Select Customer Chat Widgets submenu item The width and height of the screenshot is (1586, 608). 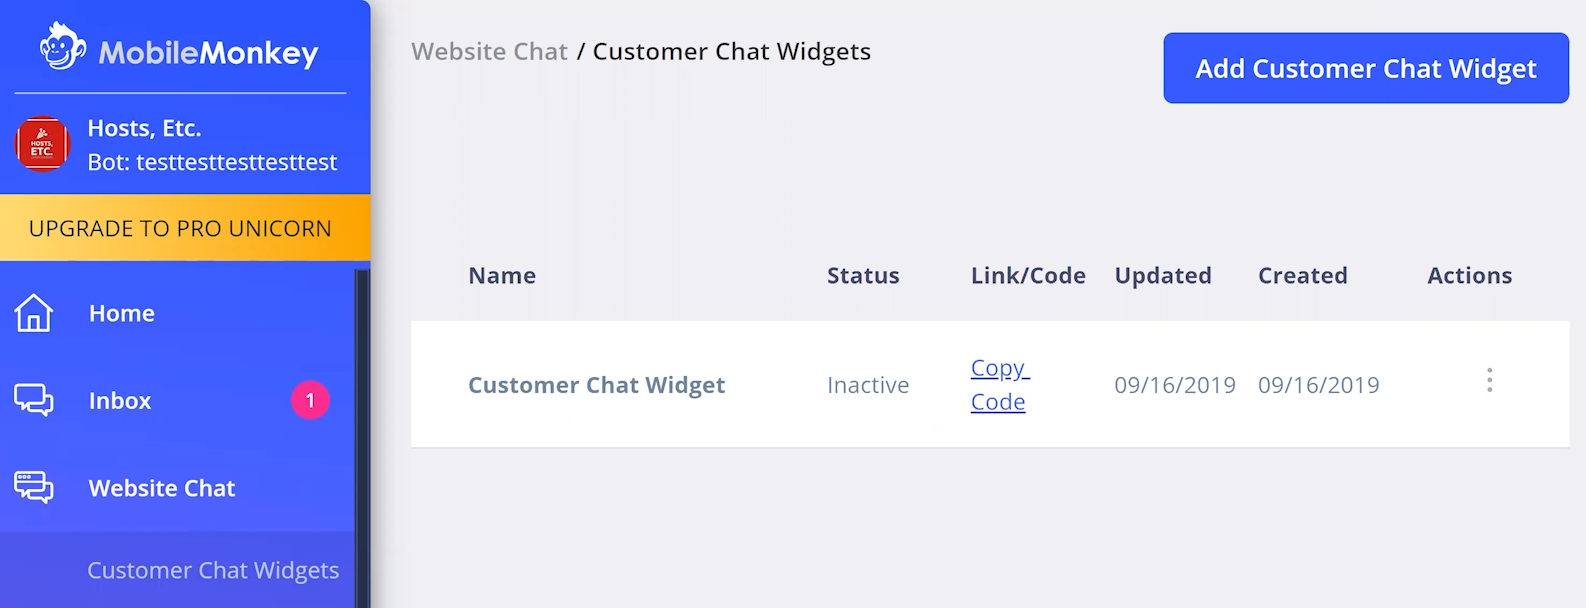[x=213, y=570]
